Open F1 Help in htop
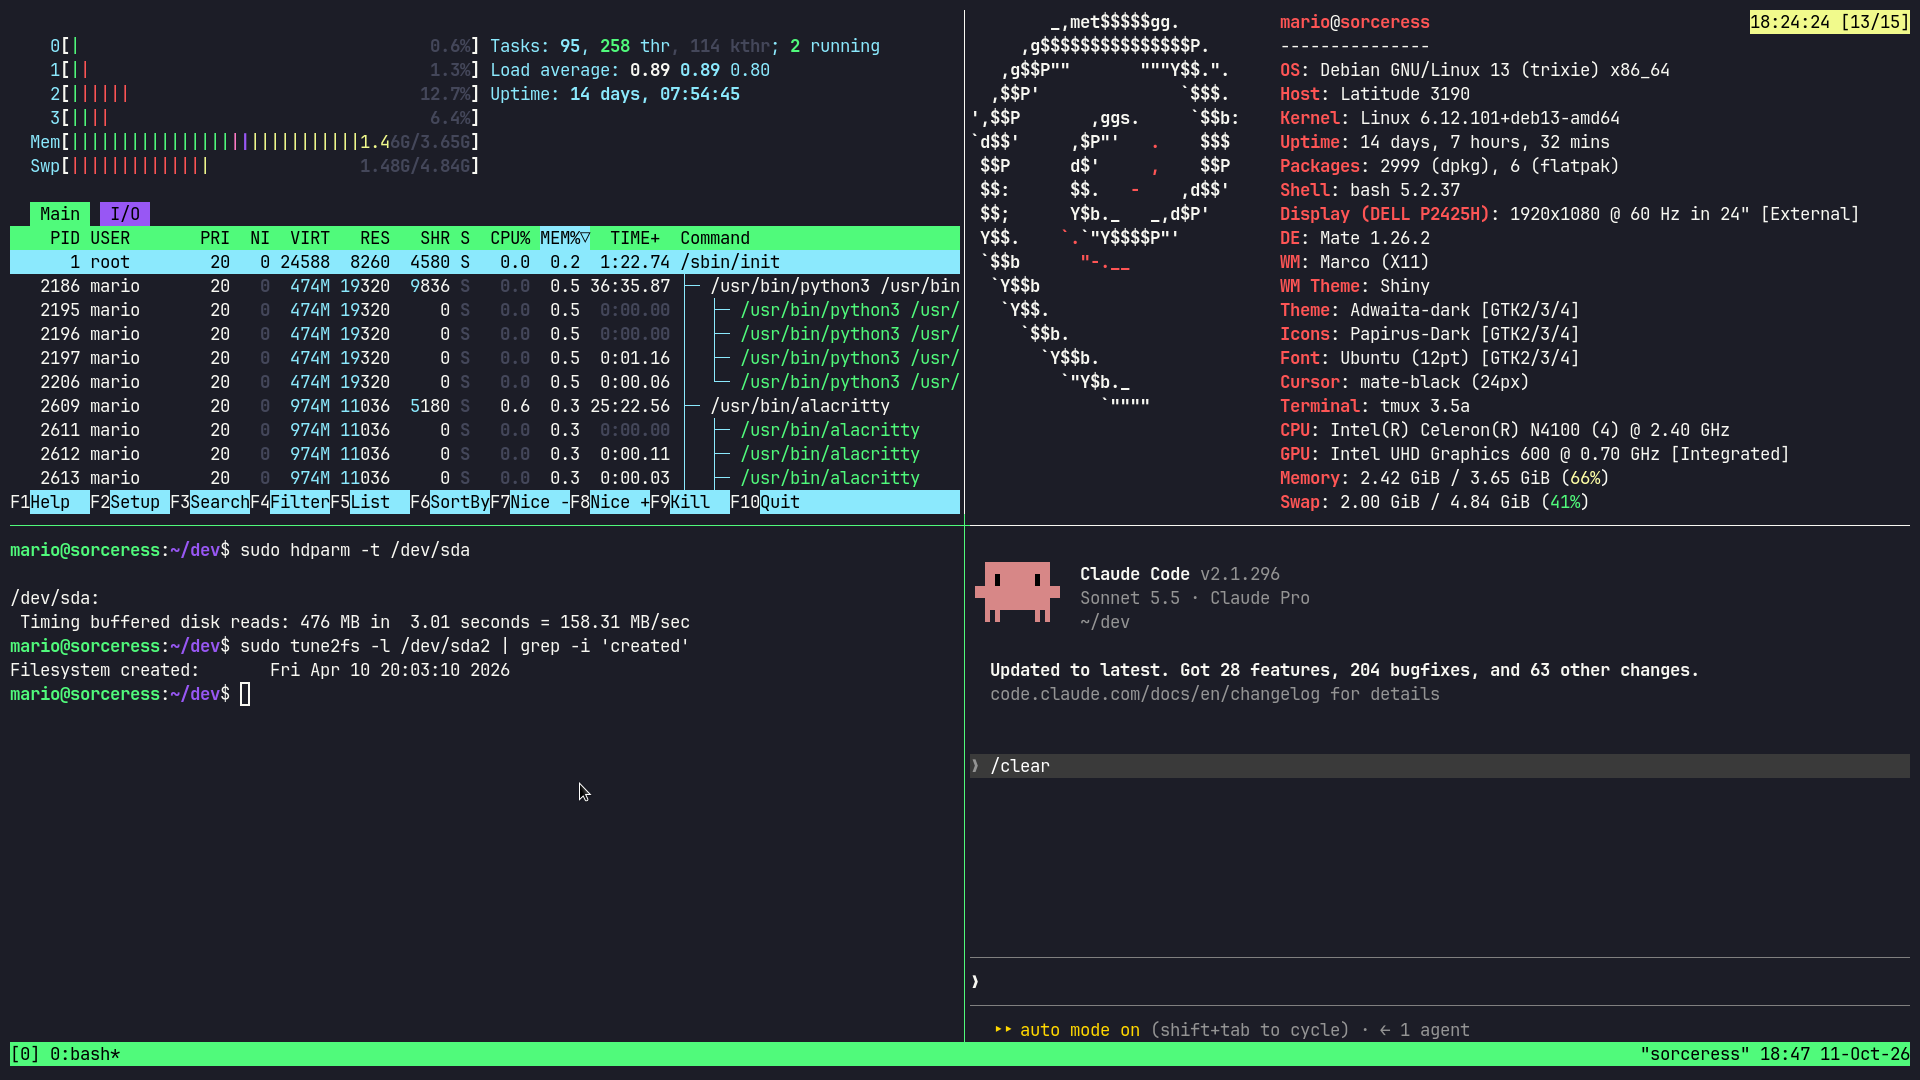 click(50, 502)
